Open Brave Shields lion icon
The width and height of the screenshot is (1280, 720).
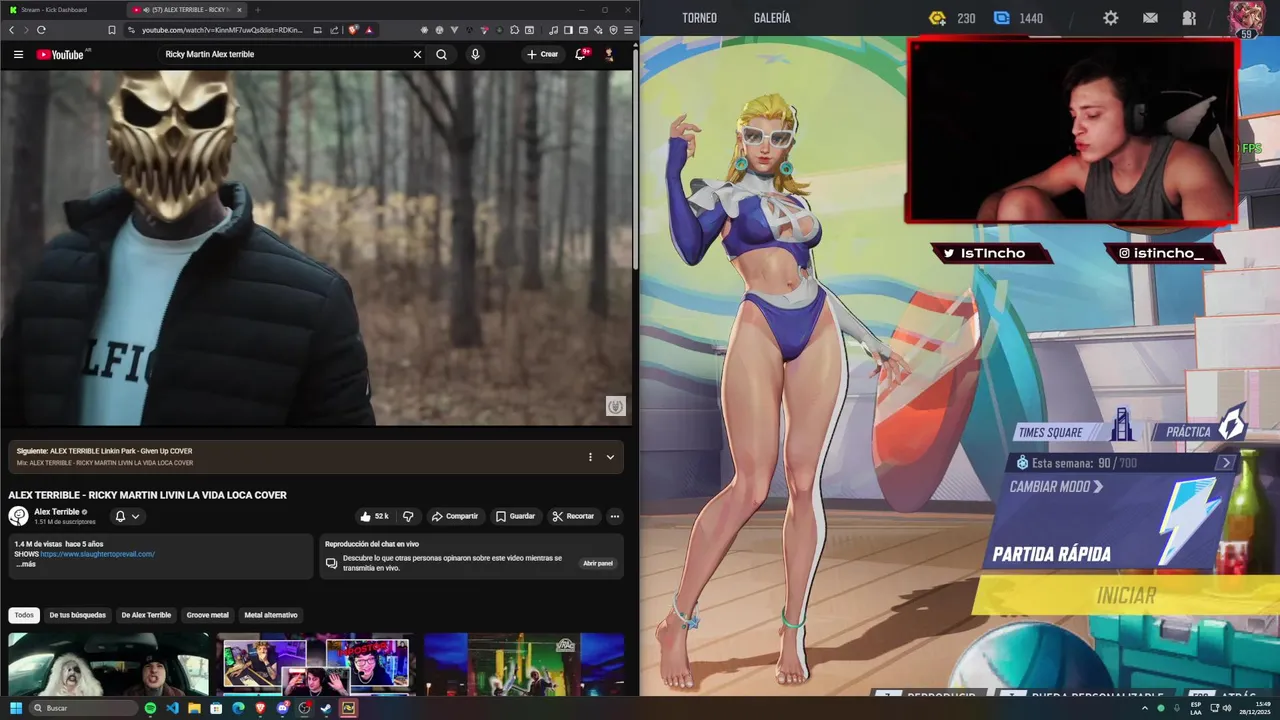click(x=353, y=30)
